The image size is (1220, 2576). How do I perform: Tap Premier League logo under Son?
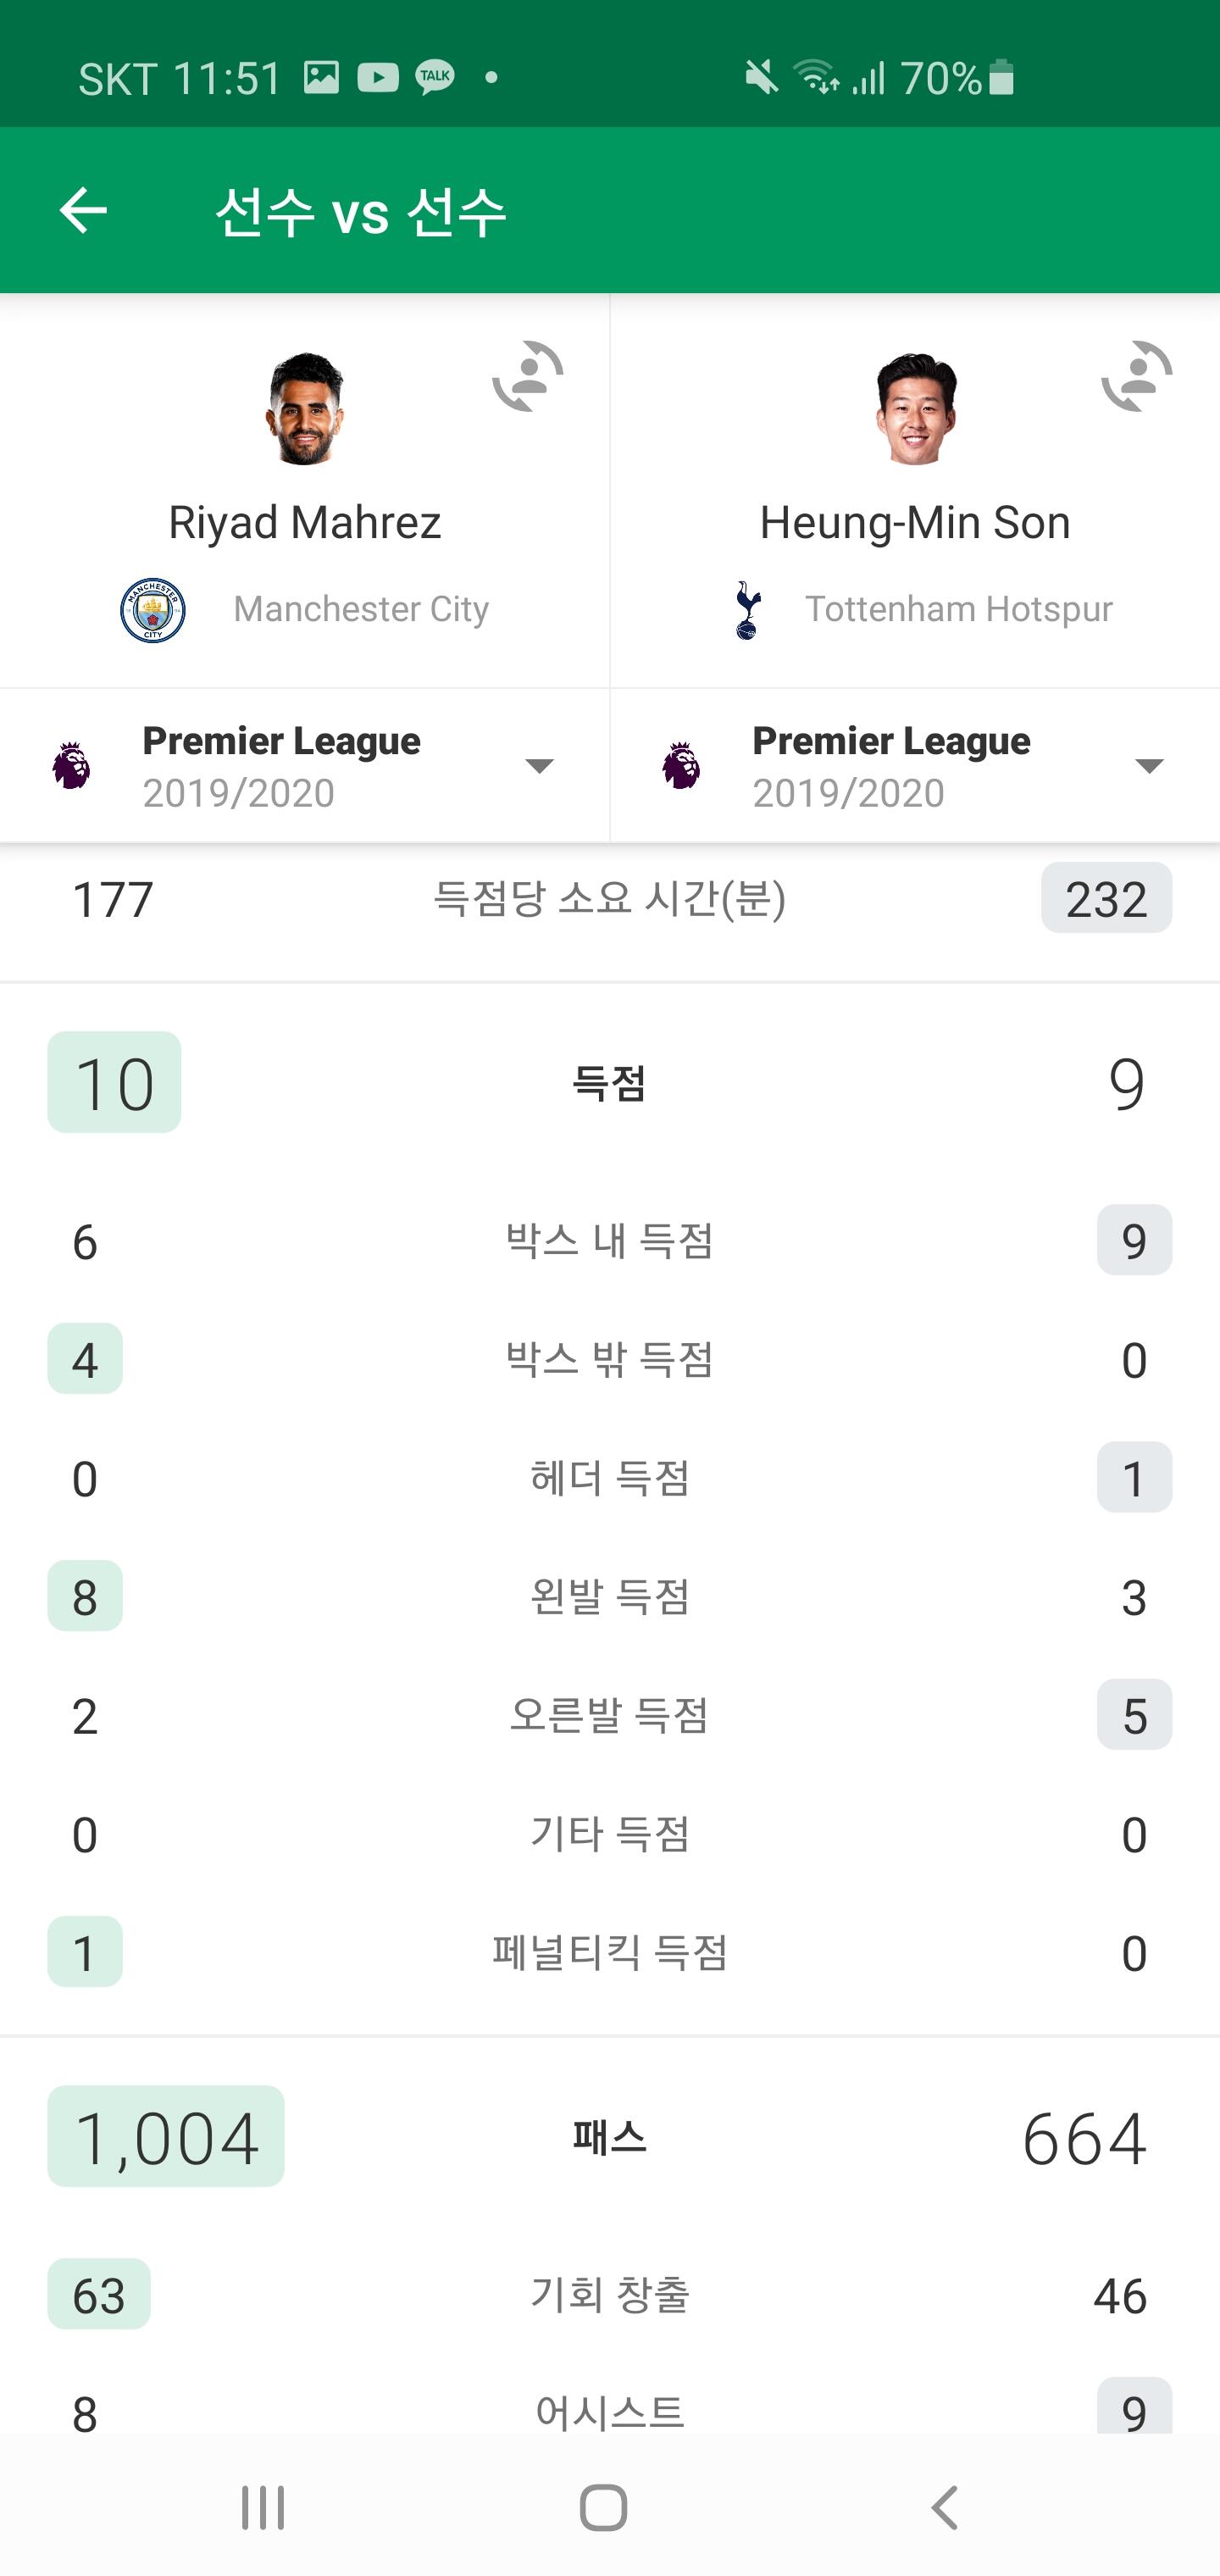tap(681, 766)
